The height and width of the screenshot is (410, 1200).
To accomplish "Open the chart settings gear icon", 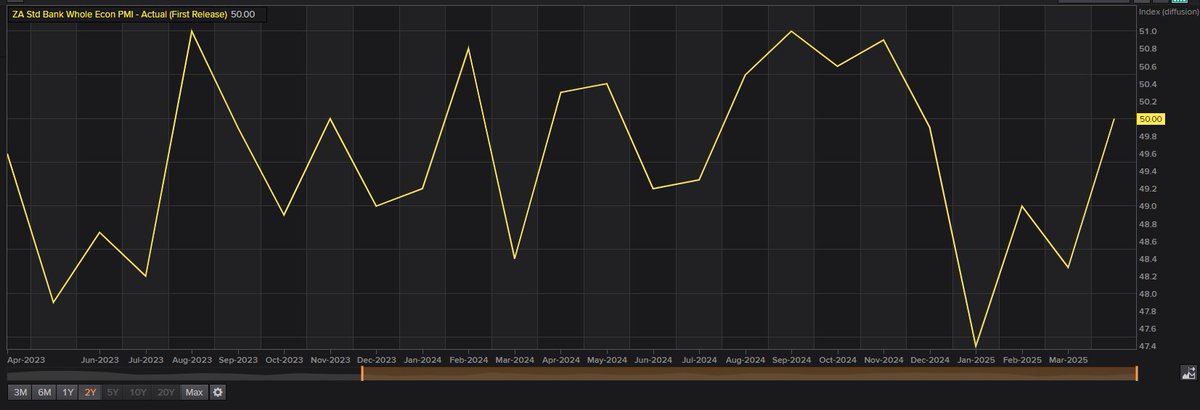I will tap(218, 393).
